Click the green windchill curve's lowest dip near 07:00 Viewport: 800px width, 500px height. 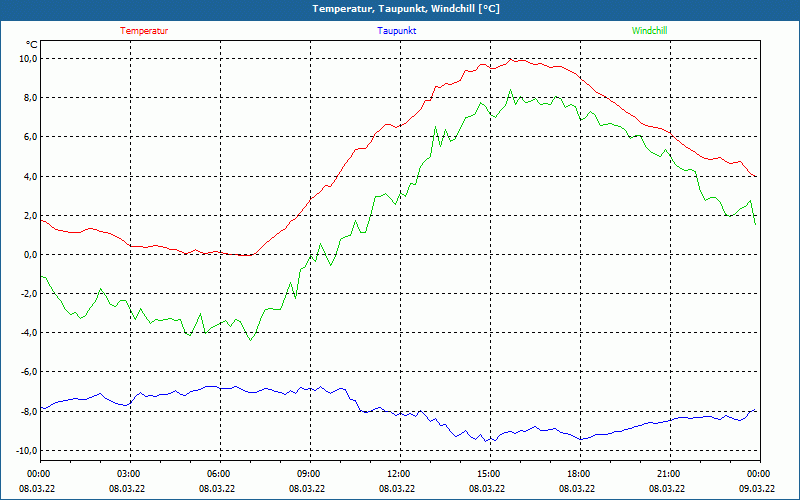[x=251, y=340]
